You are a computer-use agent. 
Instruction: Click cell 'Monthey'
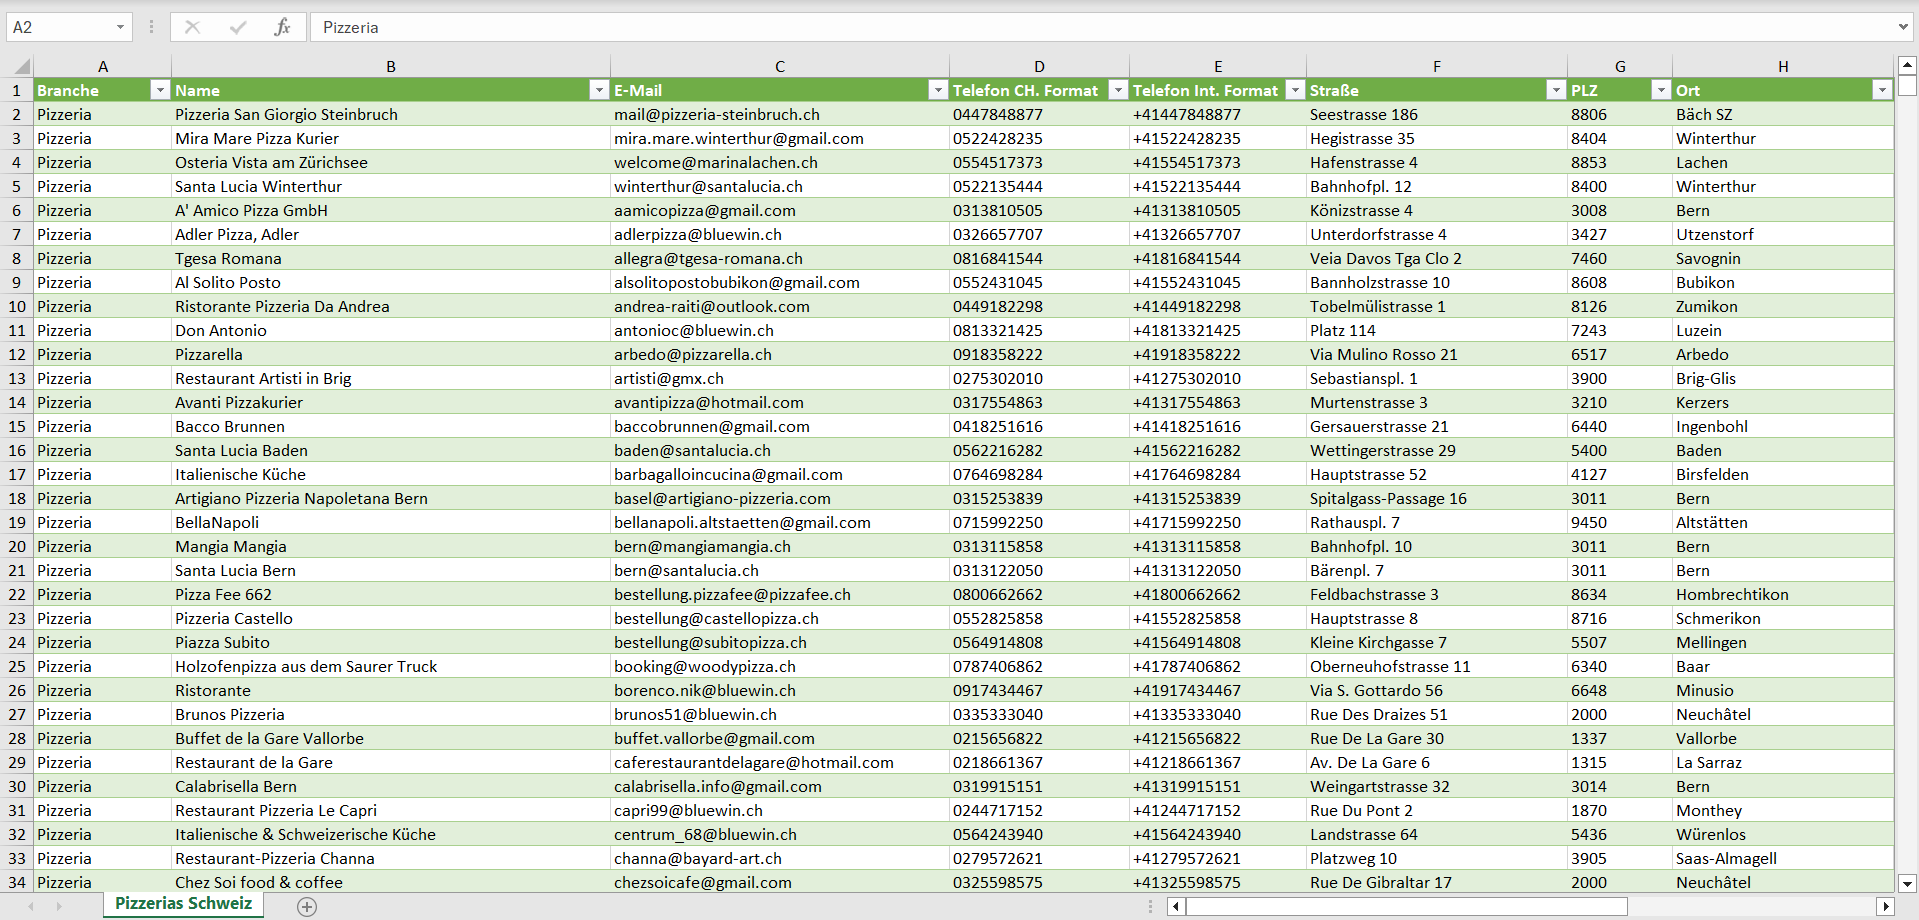pos(1783,810)
